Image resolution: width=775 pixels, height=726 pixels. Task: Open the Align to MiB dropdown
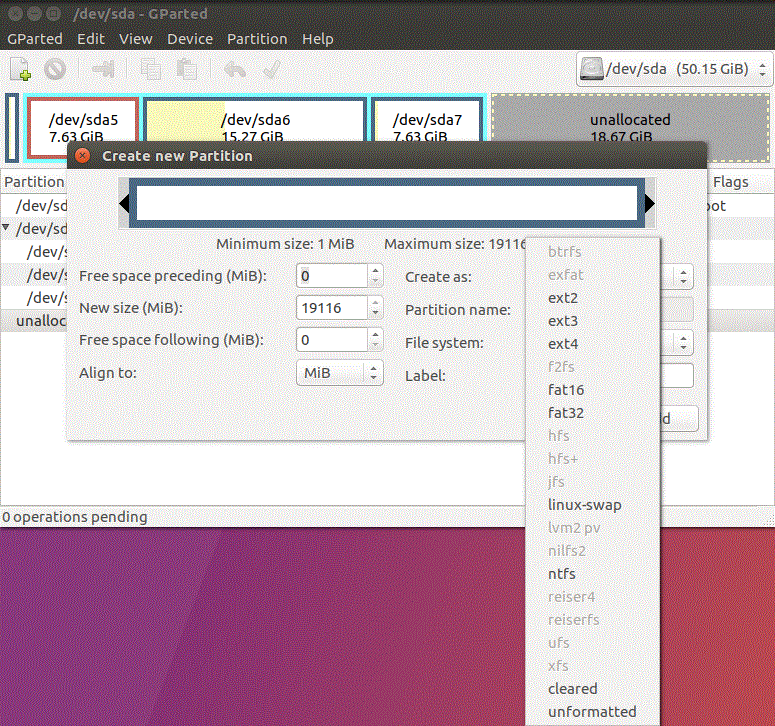340,373
